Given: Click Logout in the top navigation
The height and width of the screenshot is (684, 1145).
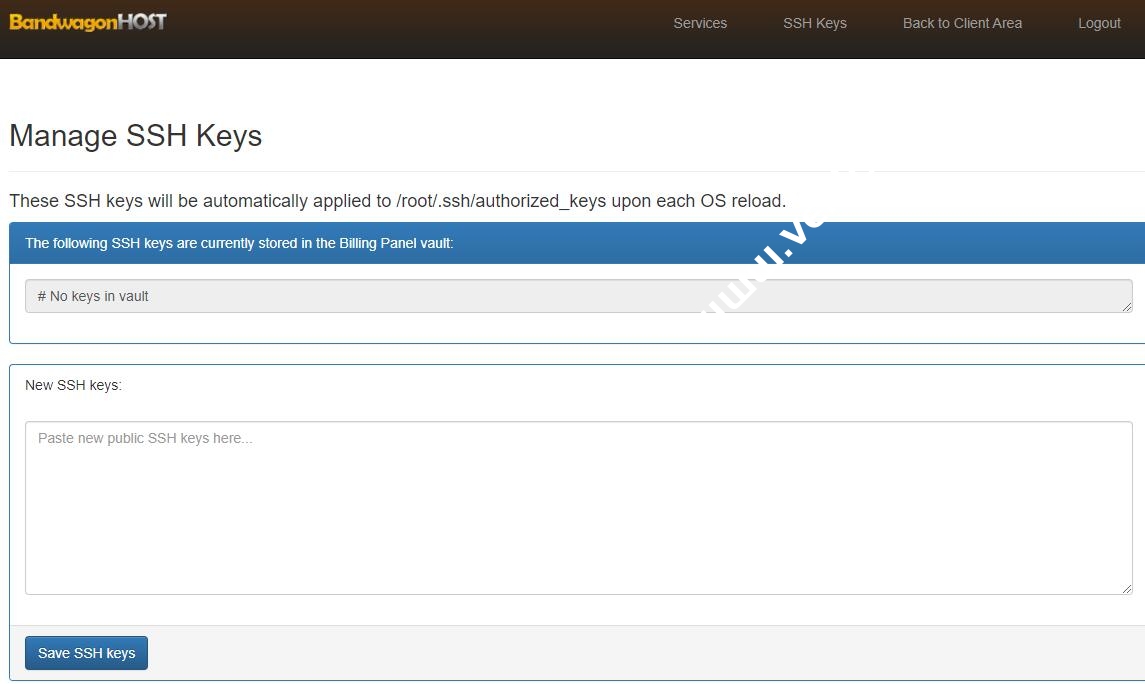Looking at the screenshot, I should (1099, 23).
